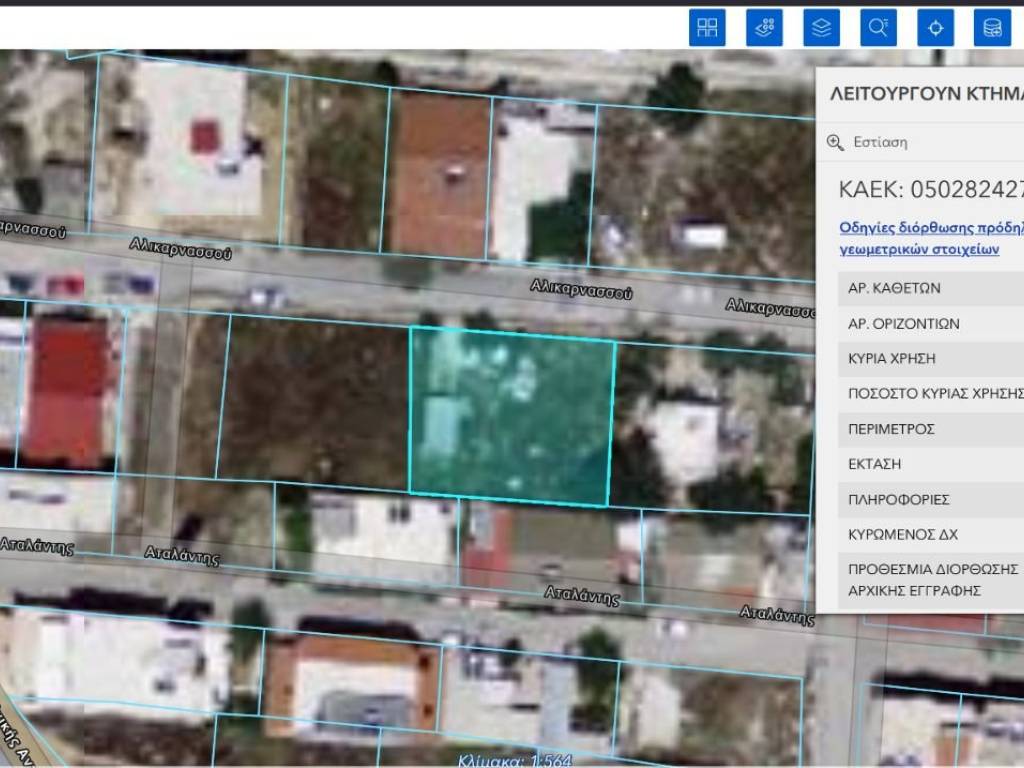Click the zoom magnifier icon beside Εστίαση
Screen dimensions: 1024x768
point(836,142)
